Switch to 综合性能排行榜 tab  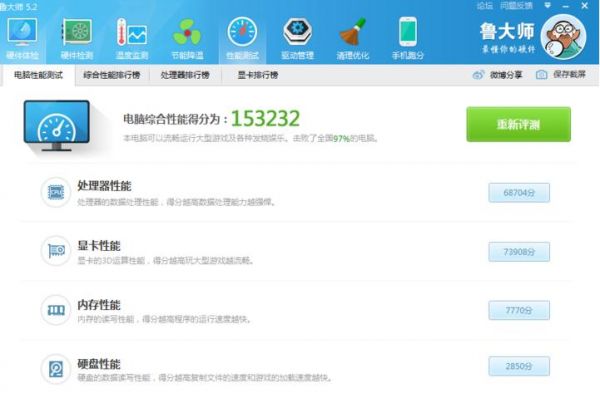click(x=112, y=75)
